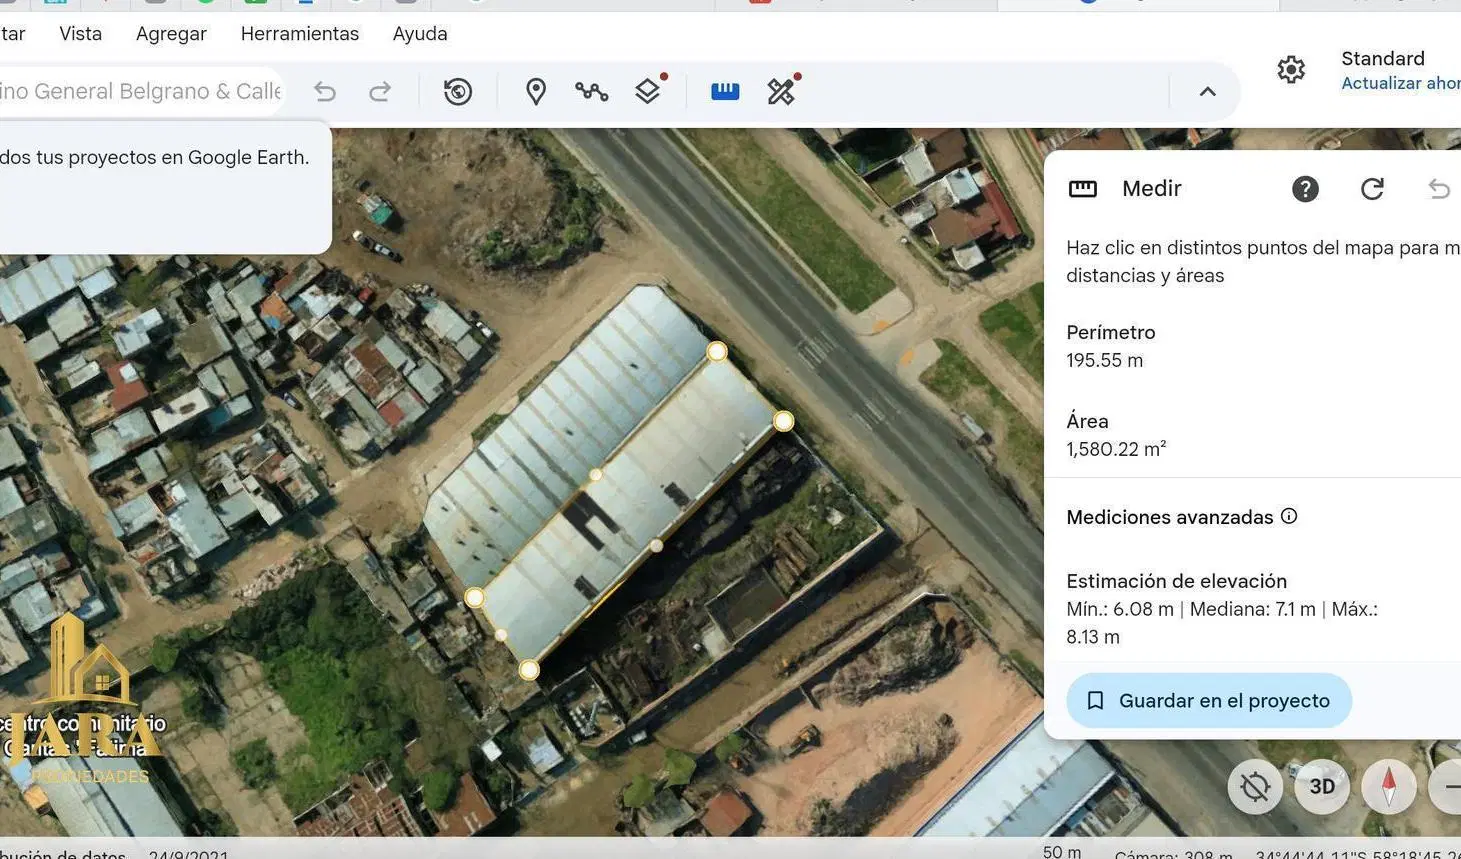Restart the measurement with refresh icon
Image resolution: width=1461 pixels, height=859 pixels.
pyautogui.click(x=1372, y=189)
